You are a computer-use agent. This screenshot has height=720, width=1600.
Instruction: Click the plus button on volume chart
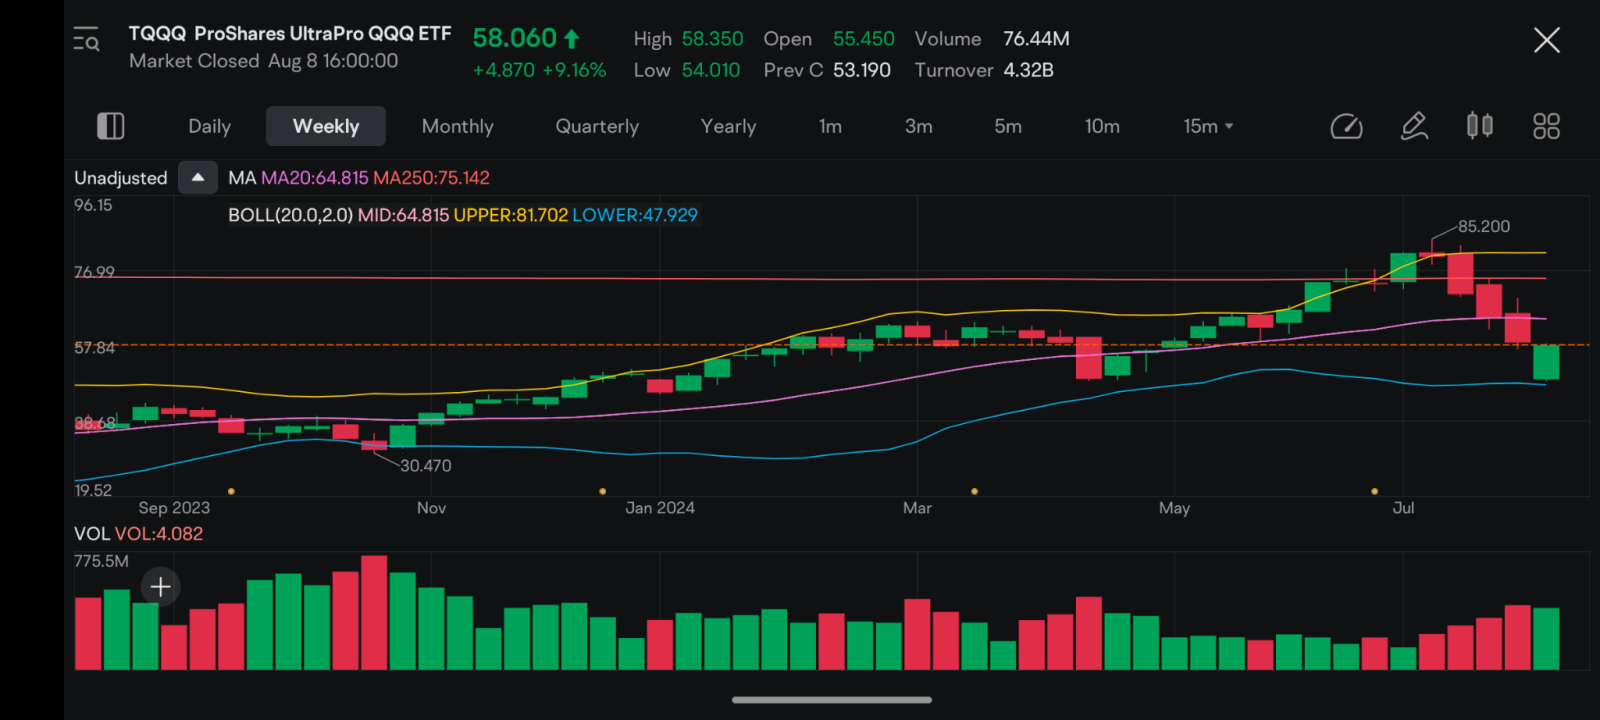tap(160, 587)
